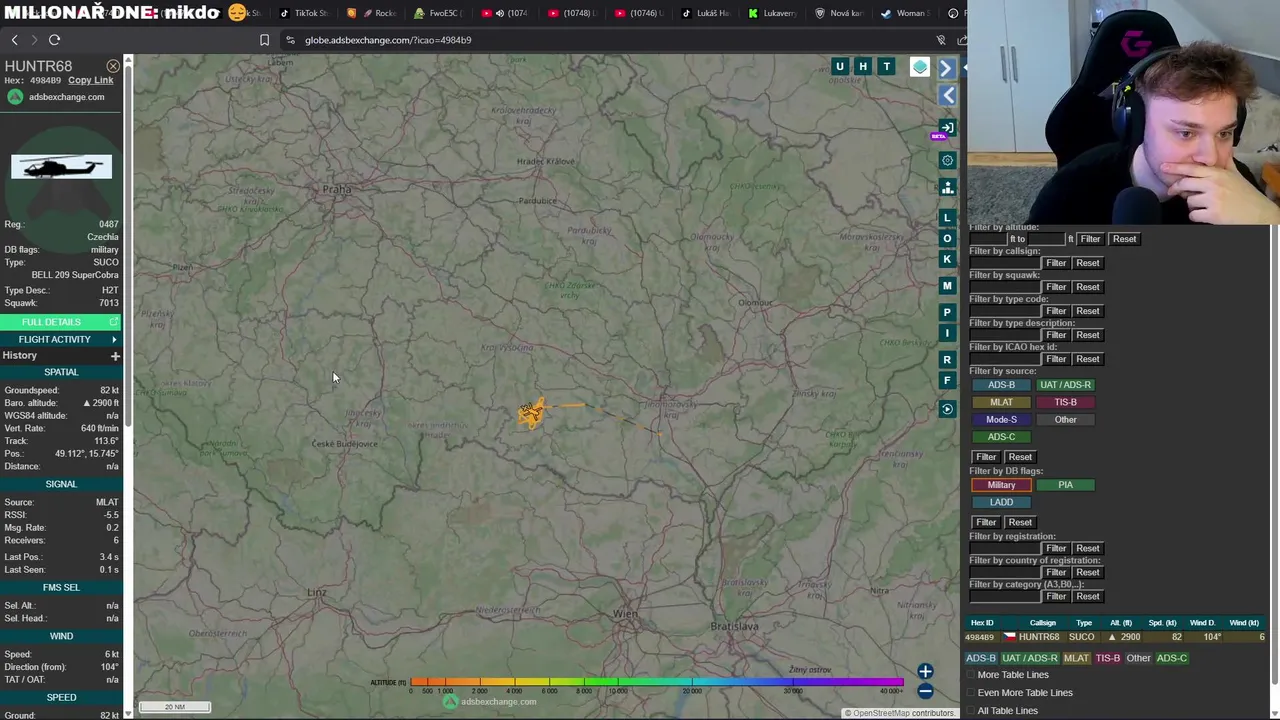Toggle the R map button

click(947, 360)
